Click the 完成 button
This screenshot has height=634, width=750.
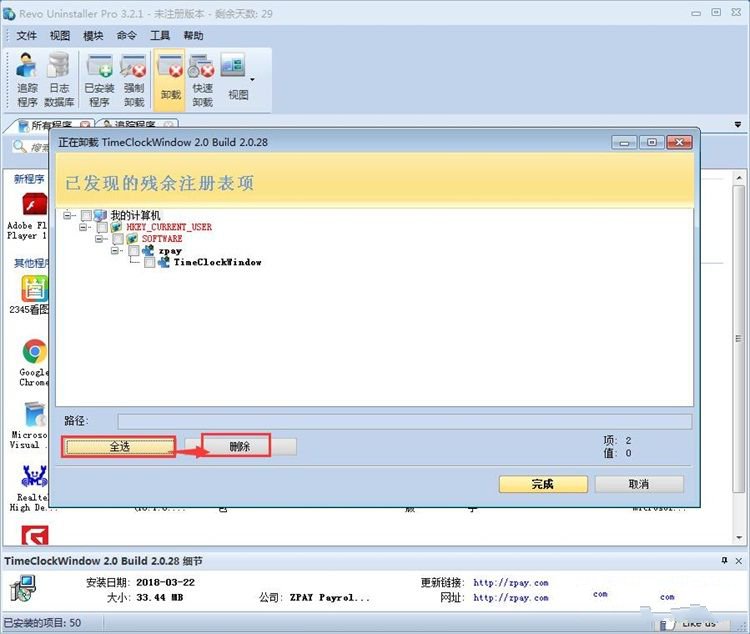pyautogui.click(x=543, y=484)
